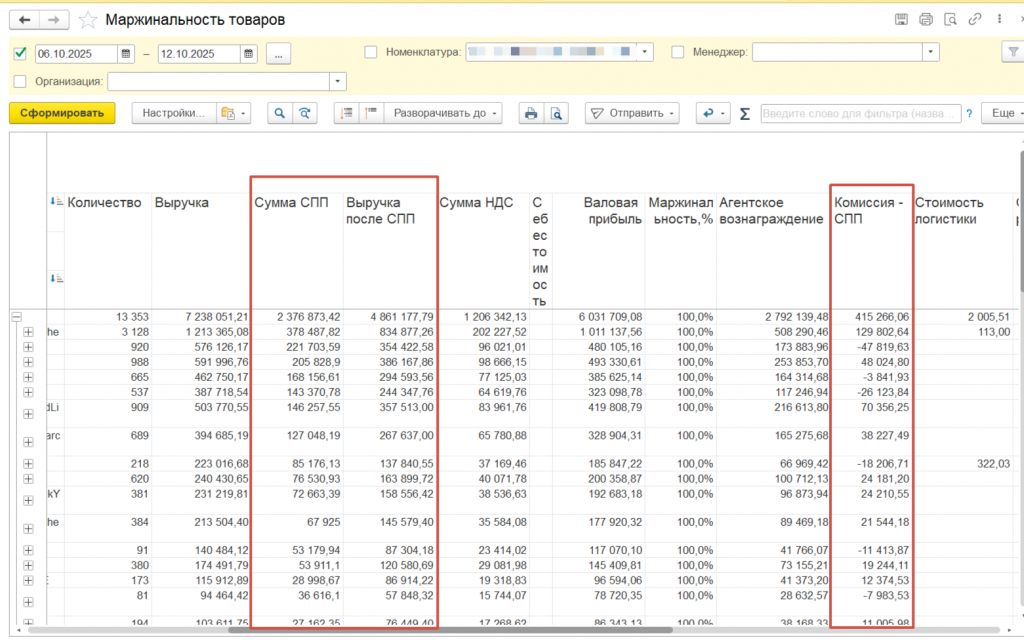
Task: Open the Еще menu
Action: coord(1001,113)
